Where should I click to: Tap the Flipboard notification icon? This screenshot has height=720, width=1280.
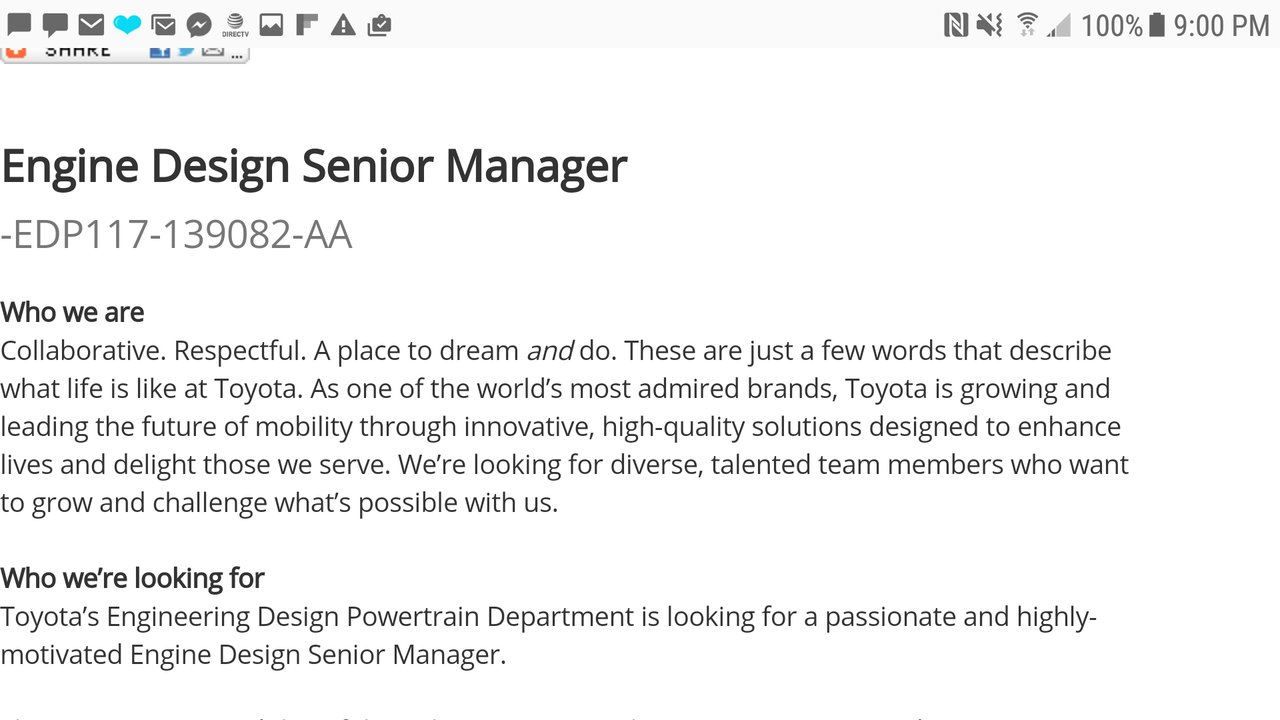point(307,25)
